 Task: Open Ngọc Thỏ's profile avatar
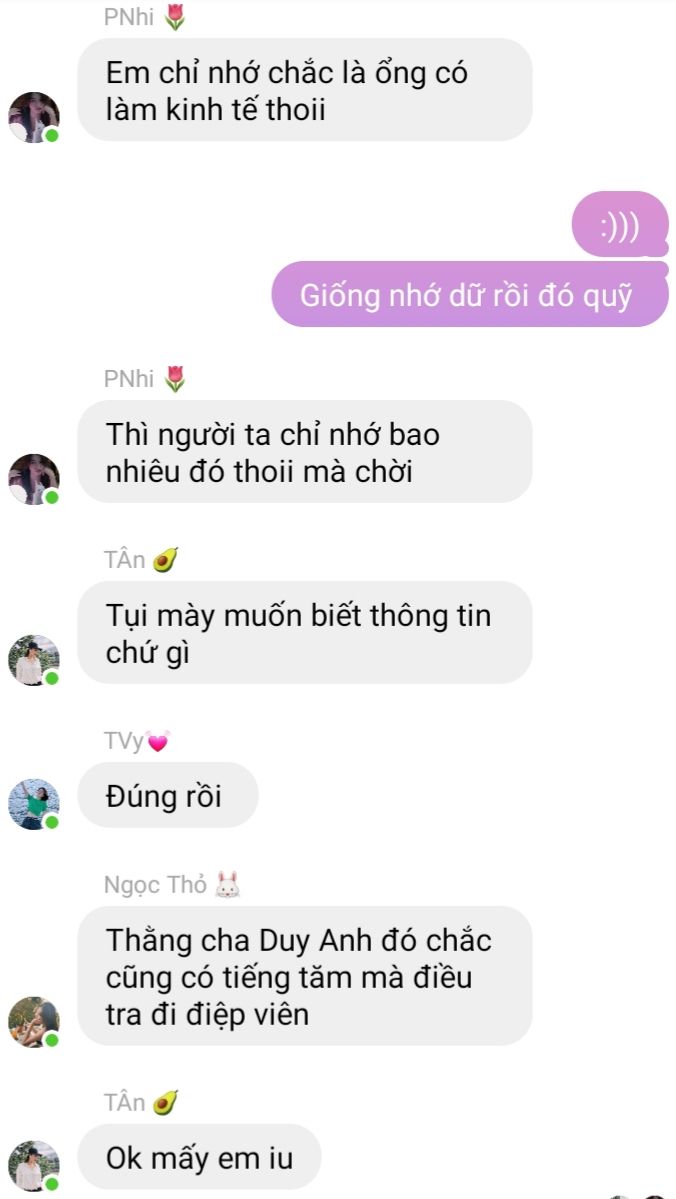point(34,1022)
